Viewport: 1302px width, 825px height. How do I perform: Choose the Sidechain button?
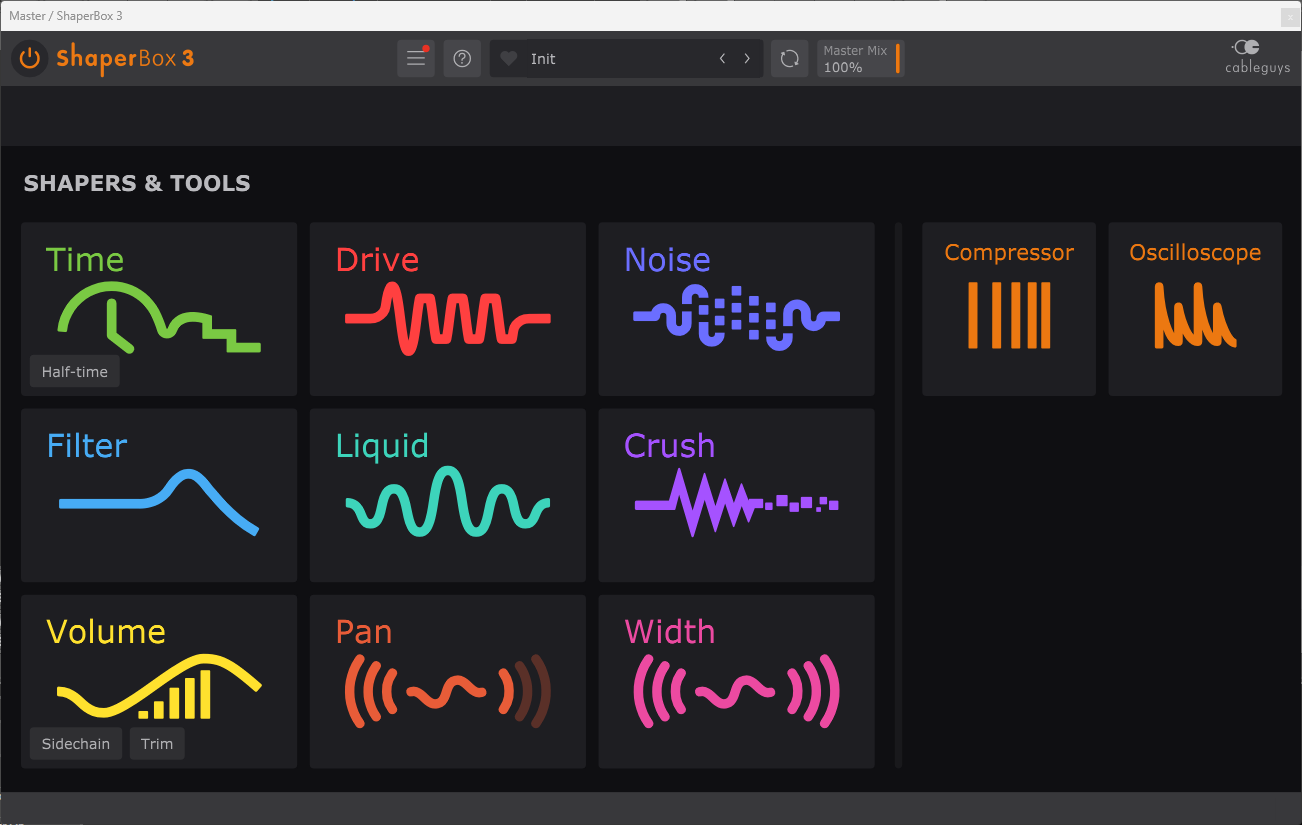click(76, 744)
